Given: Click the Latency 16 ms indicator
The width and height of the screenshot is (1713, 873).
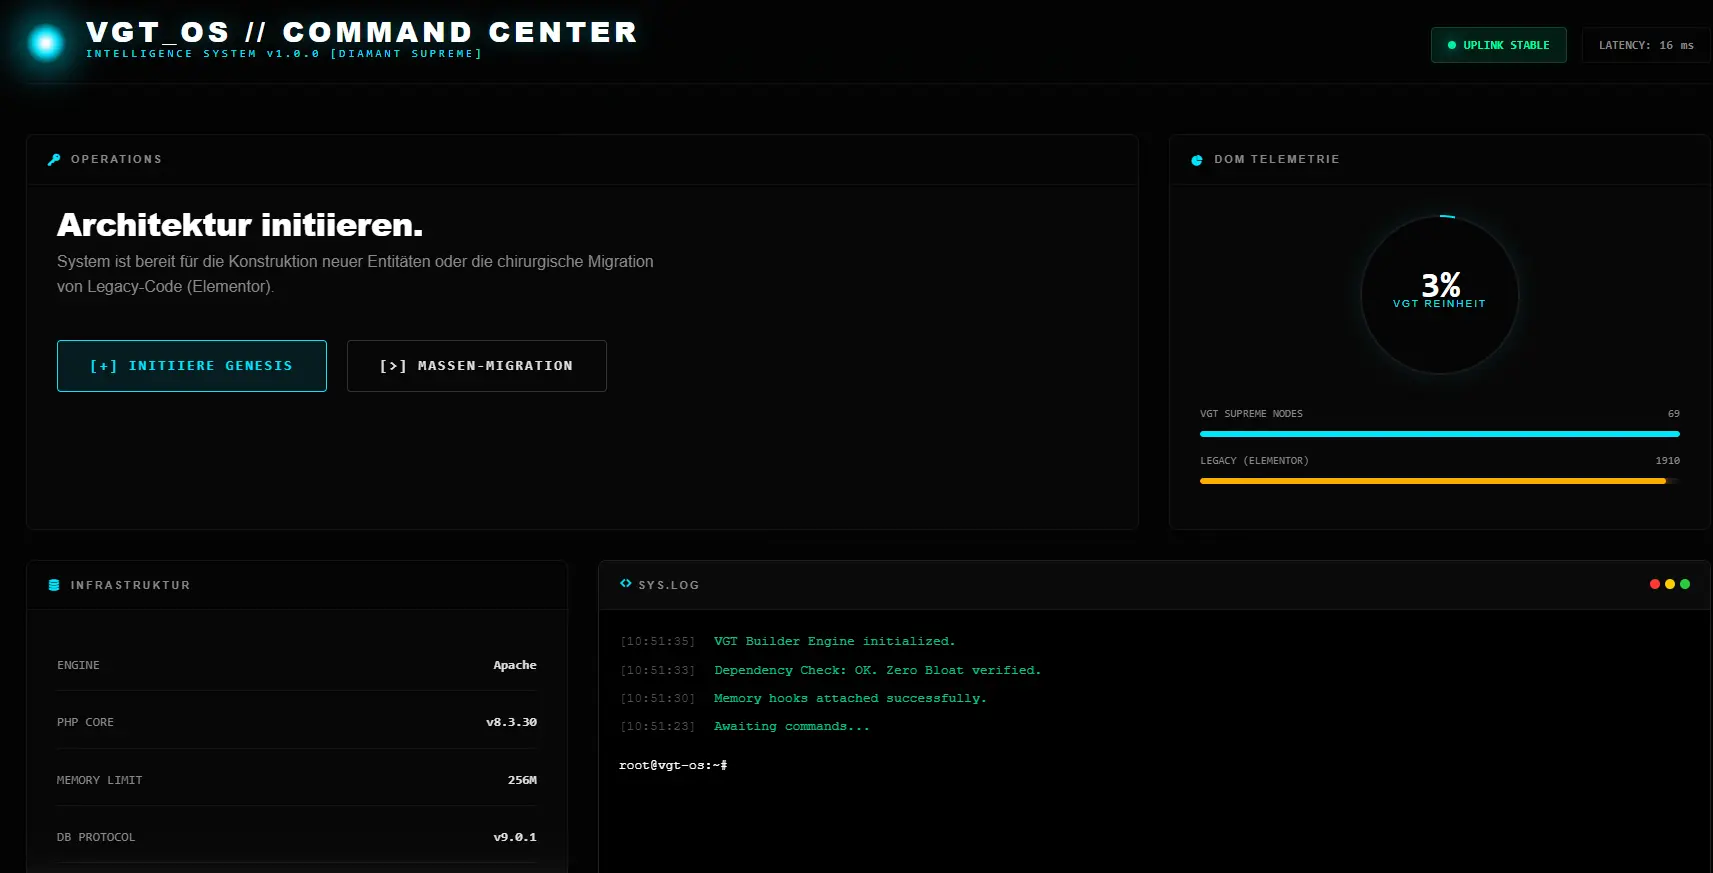Looking at the screenshot, I should 1646,45.
